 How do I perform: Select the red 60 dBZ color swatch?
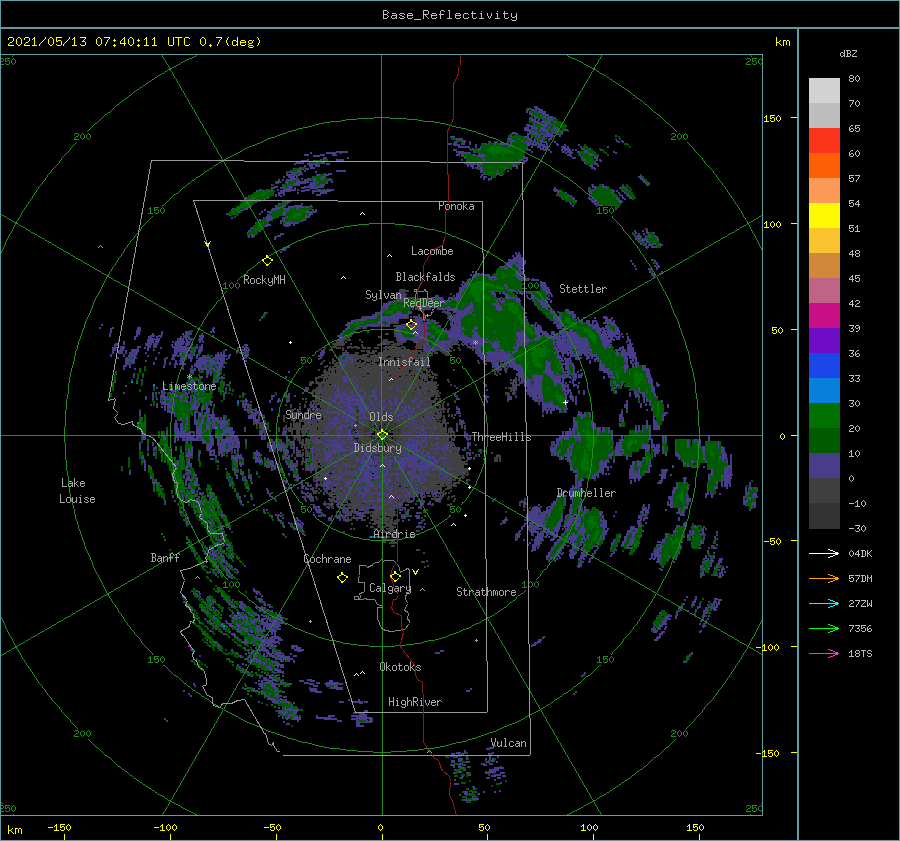coord(824,141)
